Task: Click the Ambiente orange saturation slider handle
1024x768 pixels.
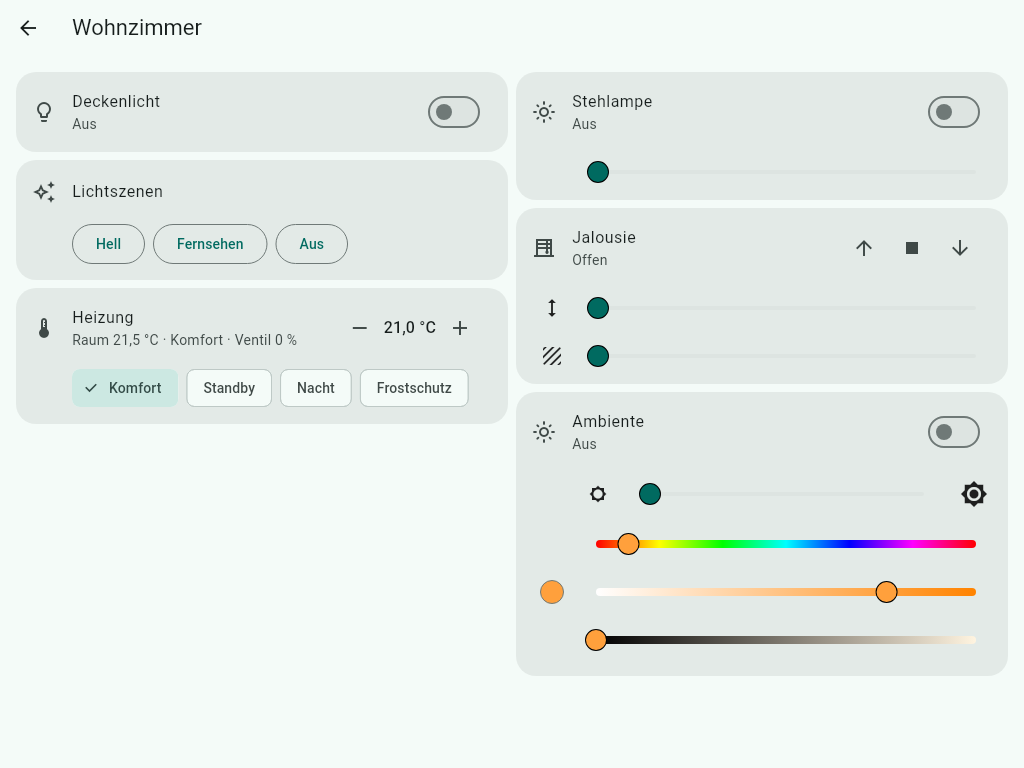Action: tap(886, 592)
